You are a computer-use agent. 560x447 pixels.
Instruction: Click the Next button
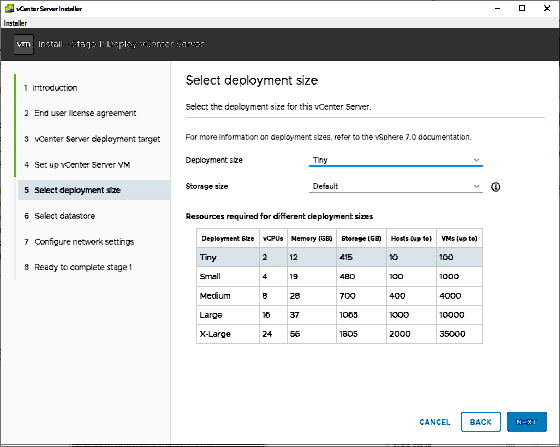(526, 422)
